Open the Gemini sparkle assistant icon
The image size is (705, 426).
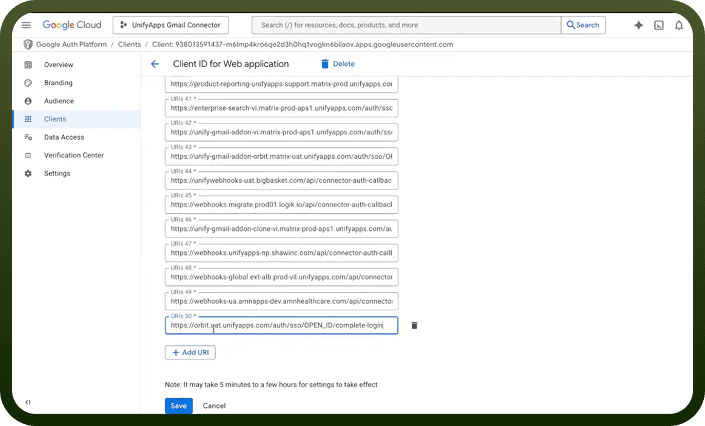click(x=638, y=25)
